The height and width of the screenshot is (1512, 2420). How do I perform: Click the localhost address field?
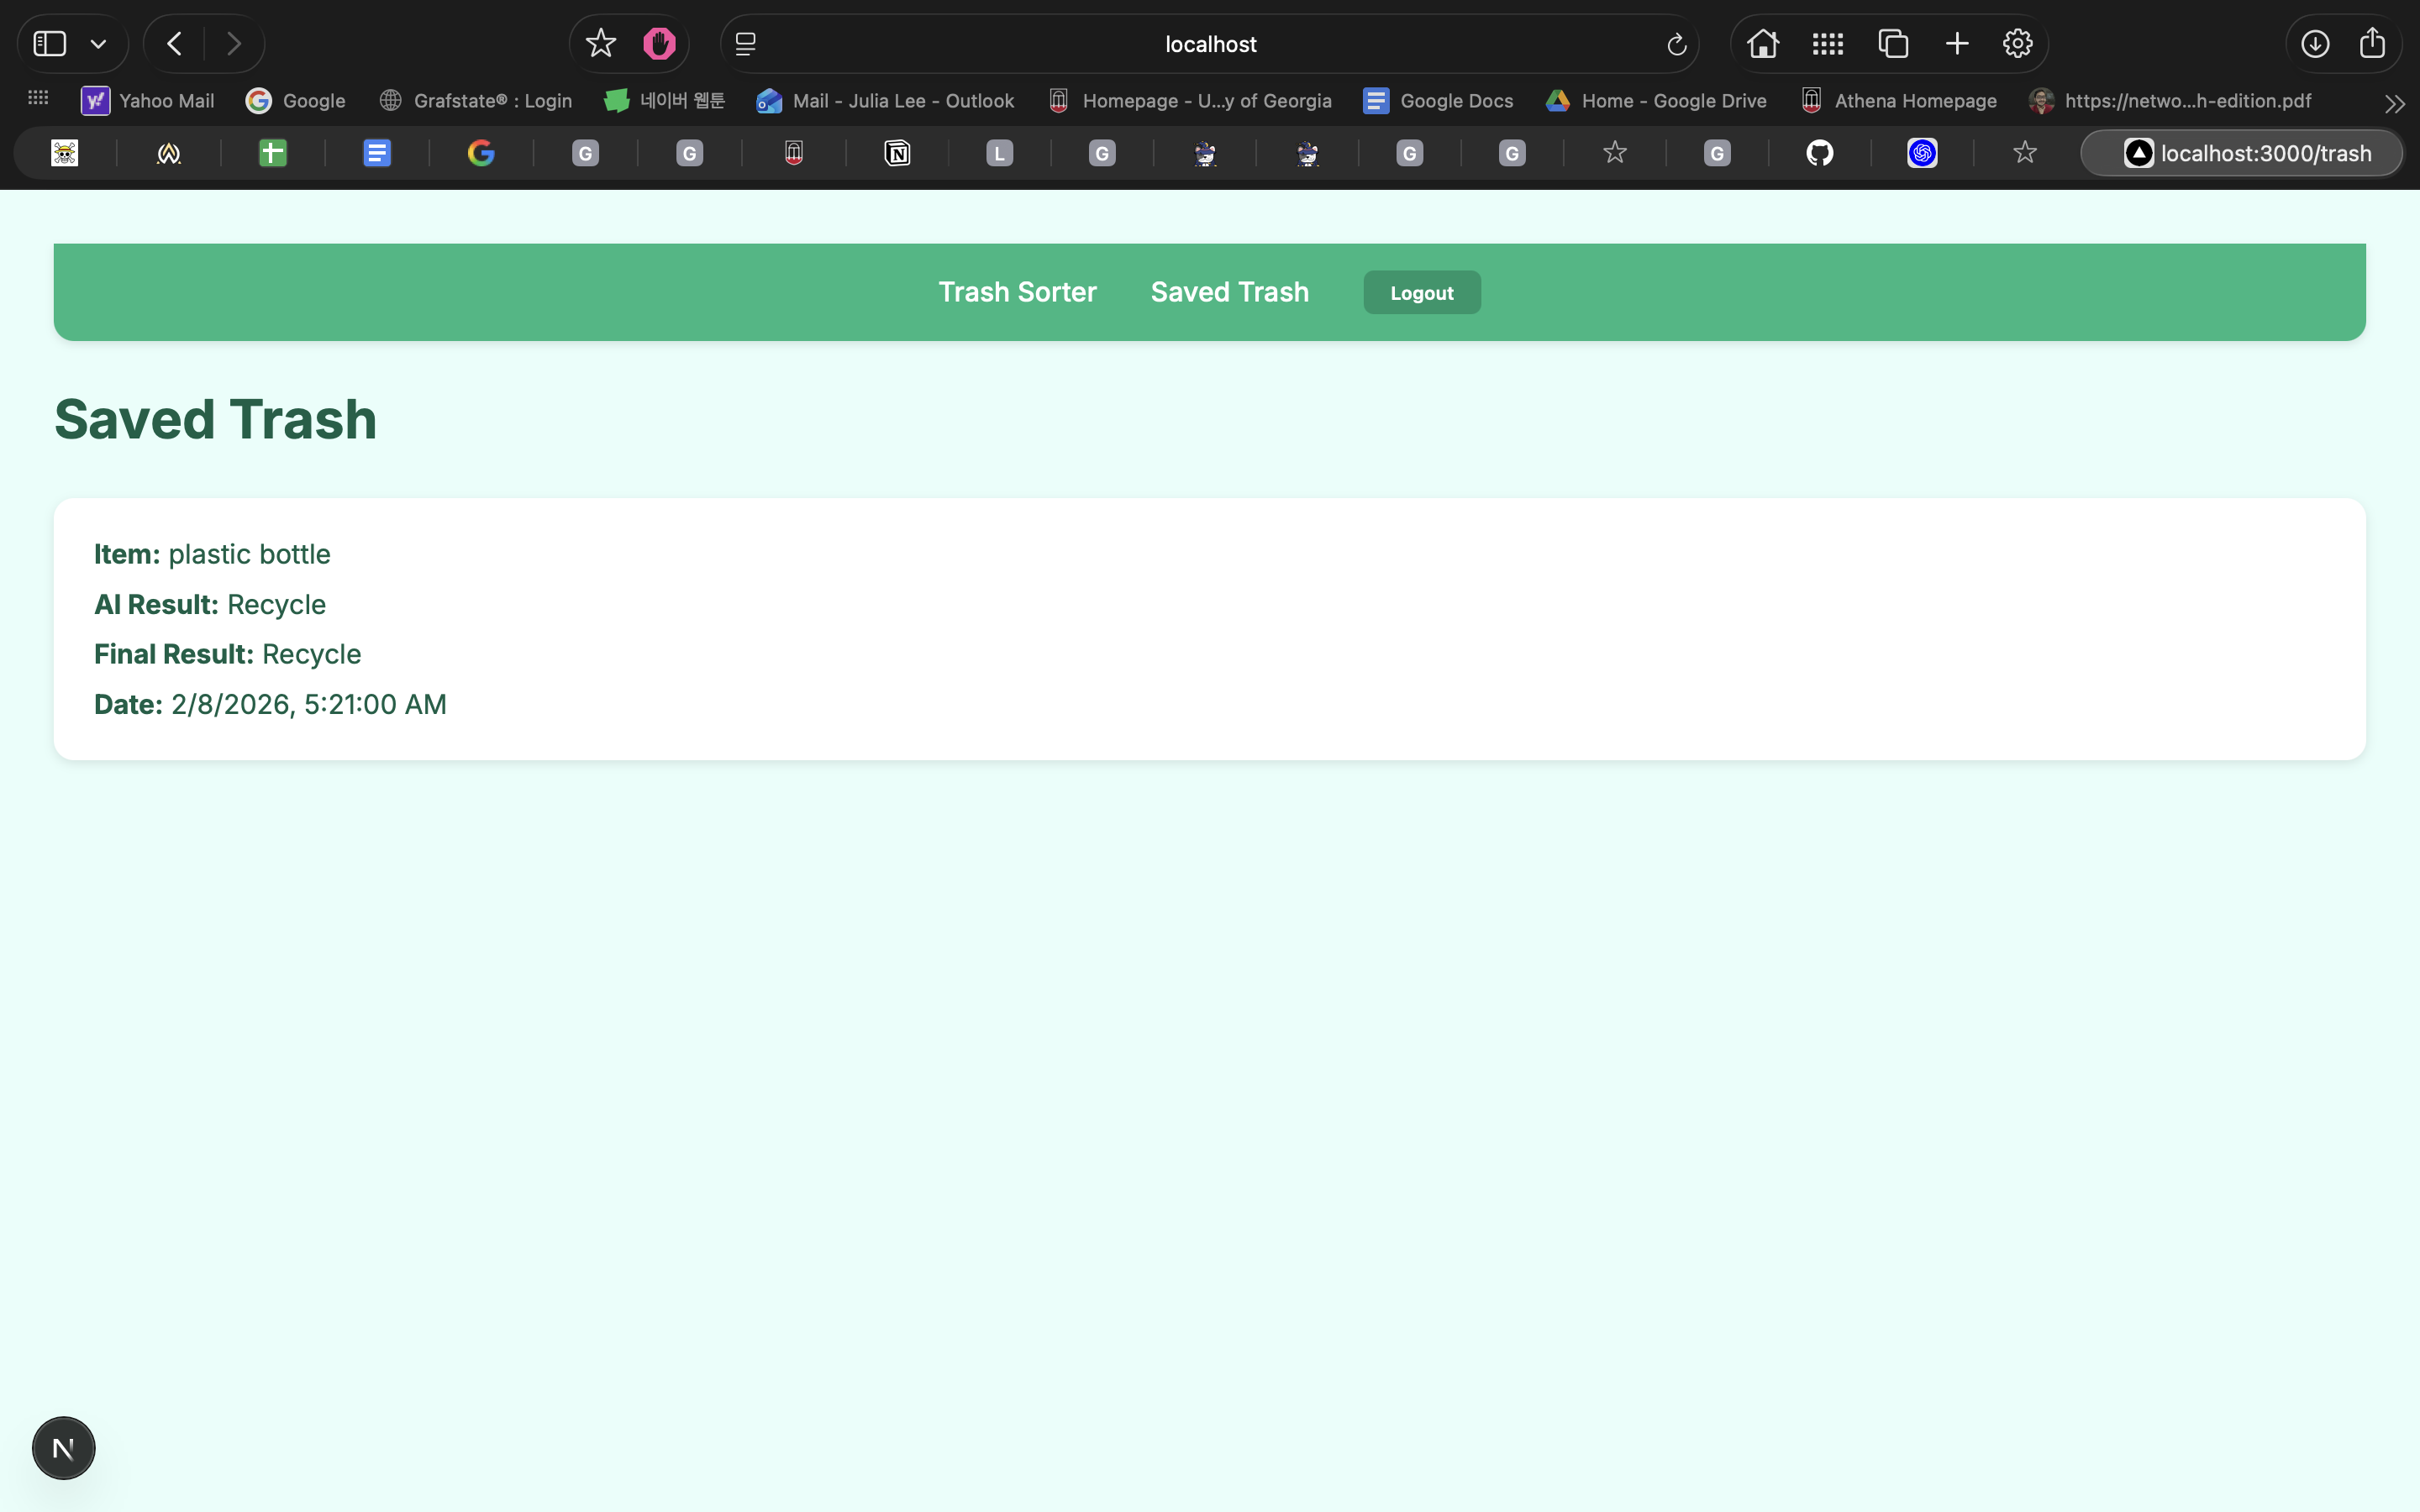pyautogui.click(x=1210, y=44)
